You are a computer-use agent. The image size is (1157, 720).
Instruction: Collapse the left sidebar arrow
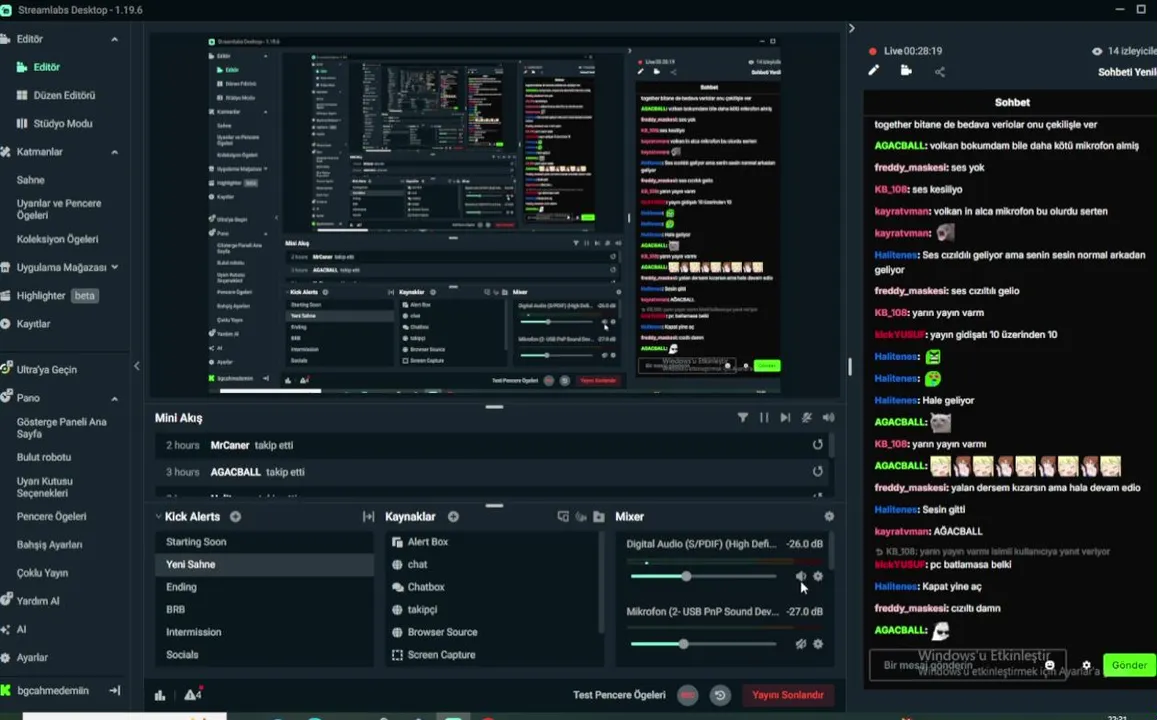pos(137,365)
